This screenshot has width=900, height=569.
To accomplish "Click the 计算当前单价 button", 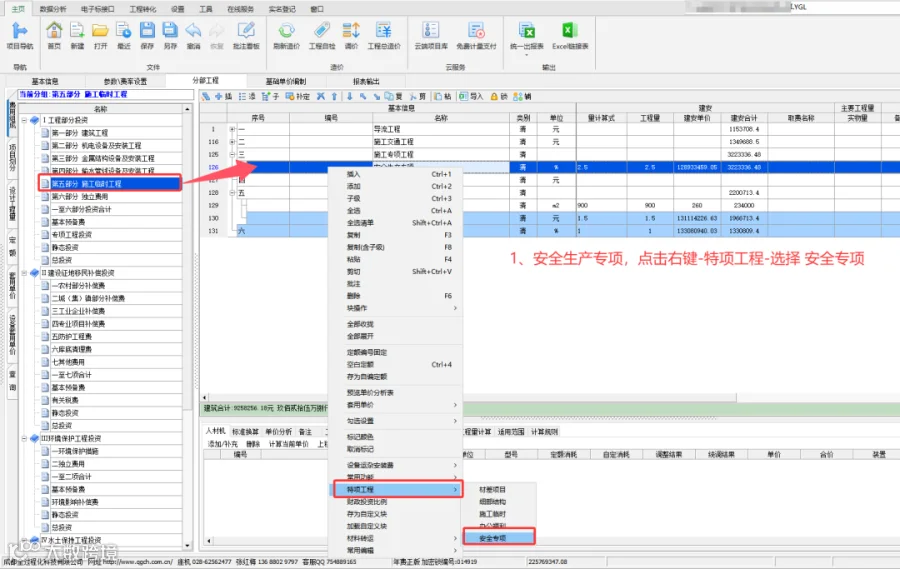I will pyautogui.click(x=288, y=444).
